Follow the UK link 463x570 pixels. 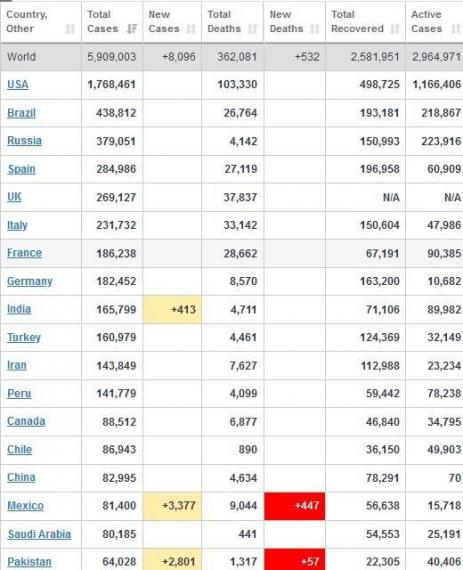[x=15, y=197]
